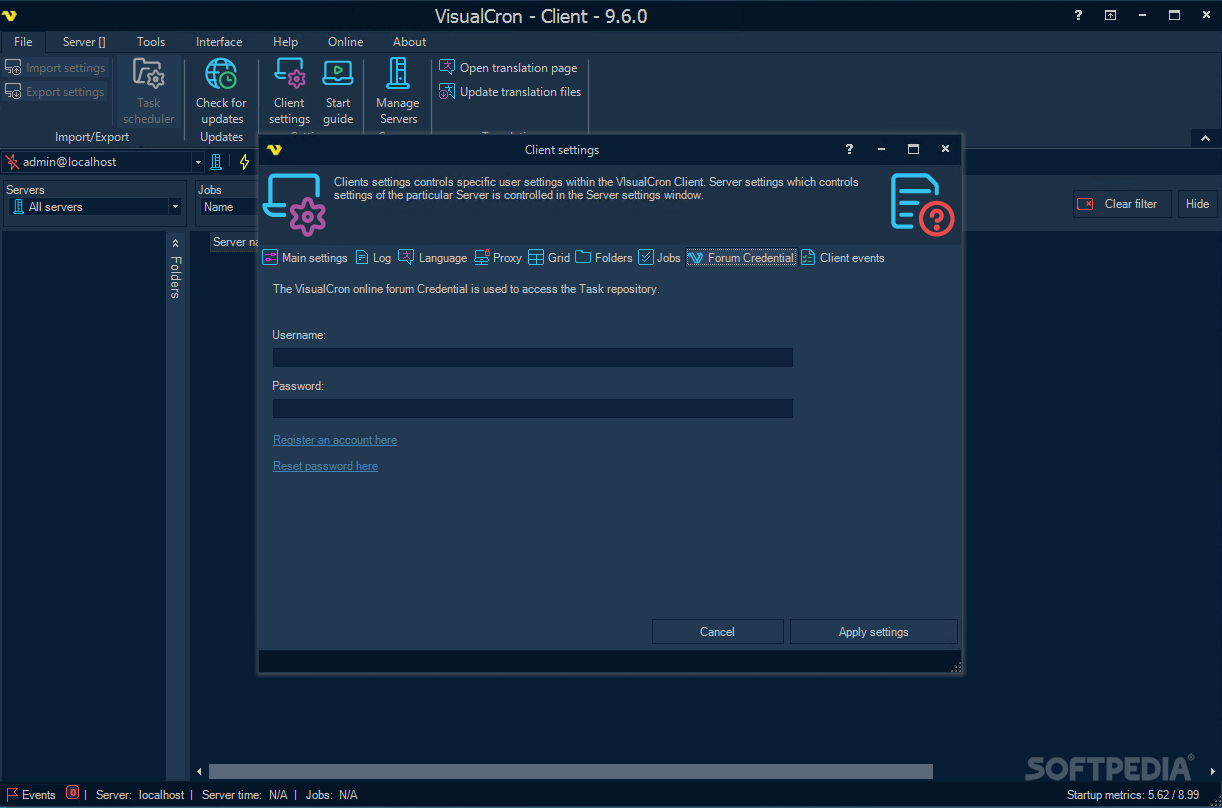The image size is (1222, 808).
Task: Switch to the Interface ribbon tab
Action: 219,42
